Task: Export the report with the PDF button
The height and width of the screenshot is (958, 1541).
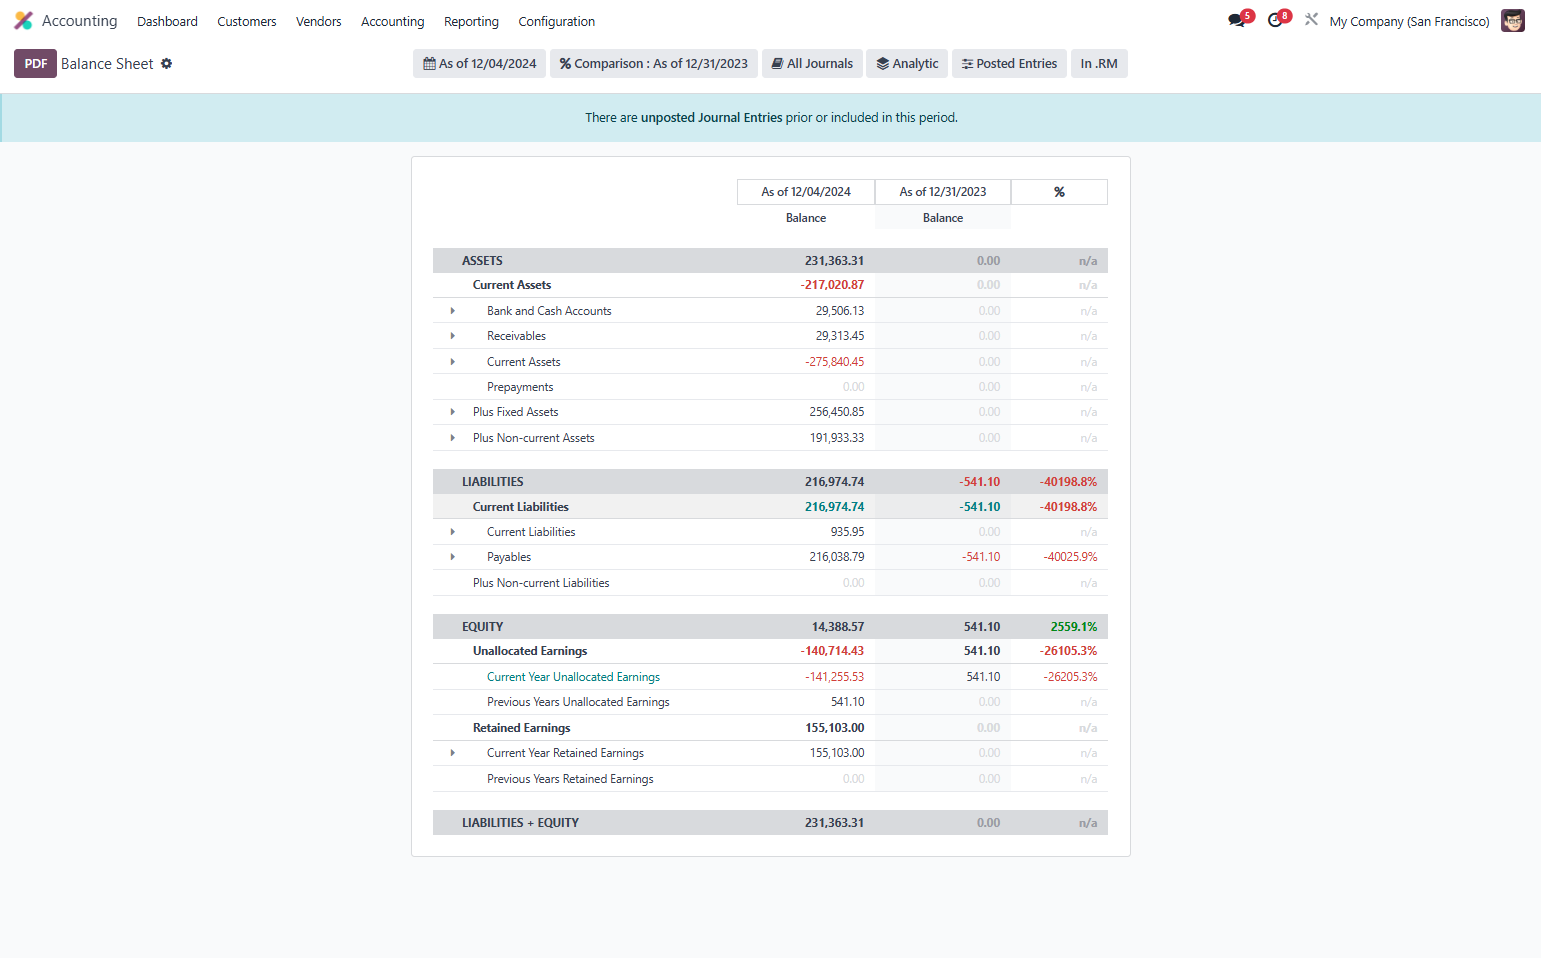Action: pyautogui.click(x=36, y=63)
